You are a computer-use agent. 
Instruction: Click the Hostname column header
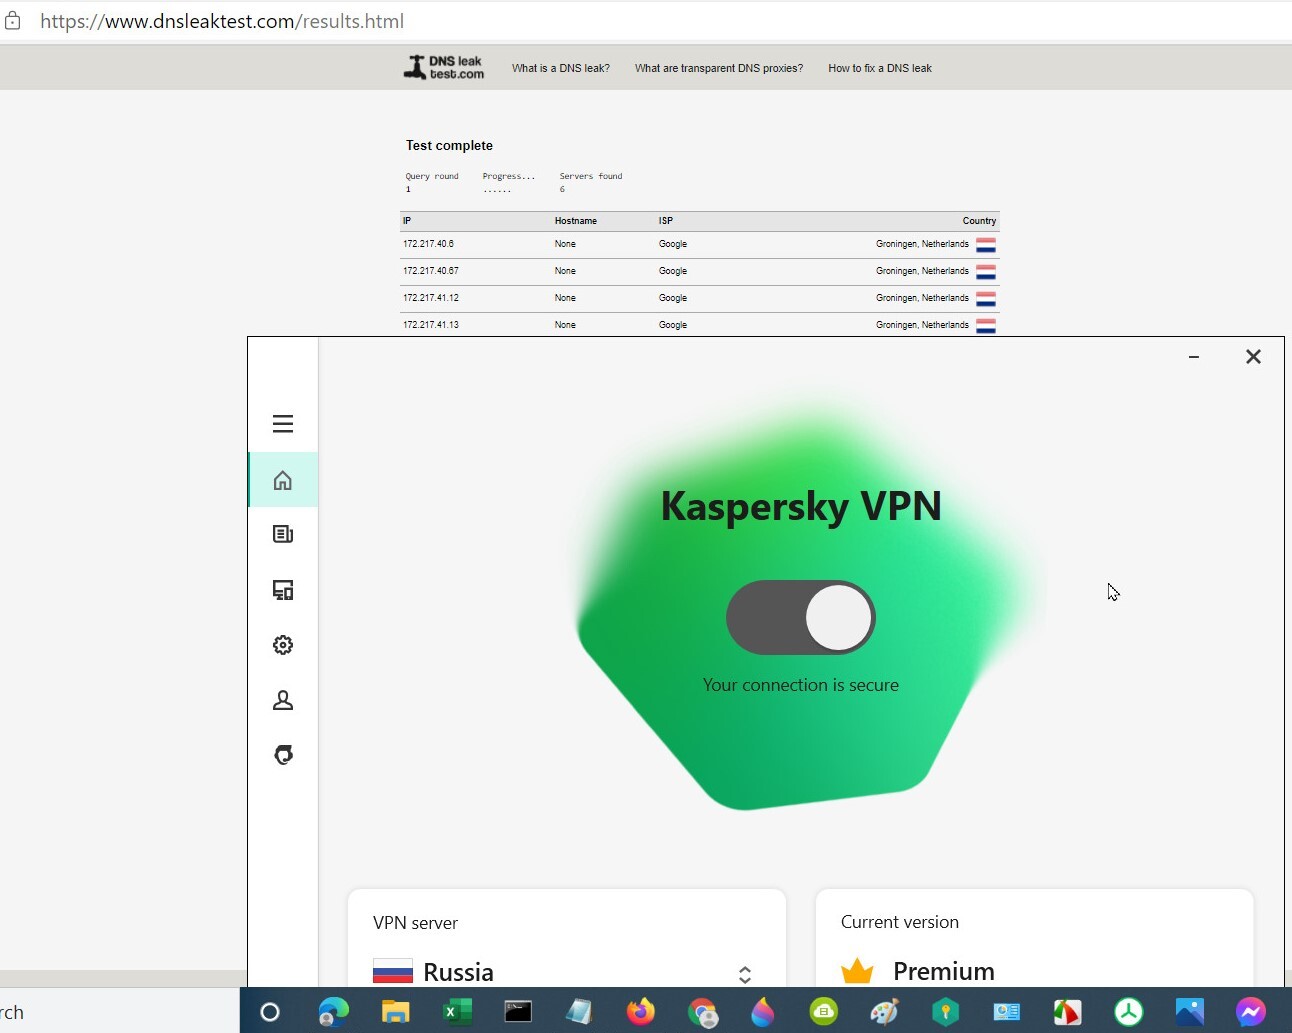[x=576, y=221]
